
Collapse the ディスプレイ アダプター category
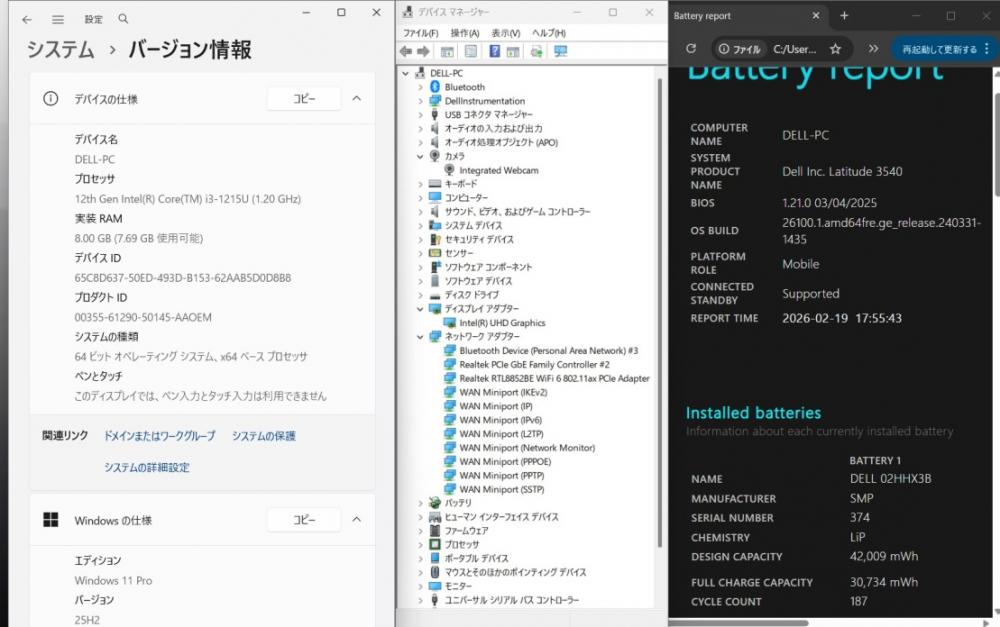click(x=420, y=309)
